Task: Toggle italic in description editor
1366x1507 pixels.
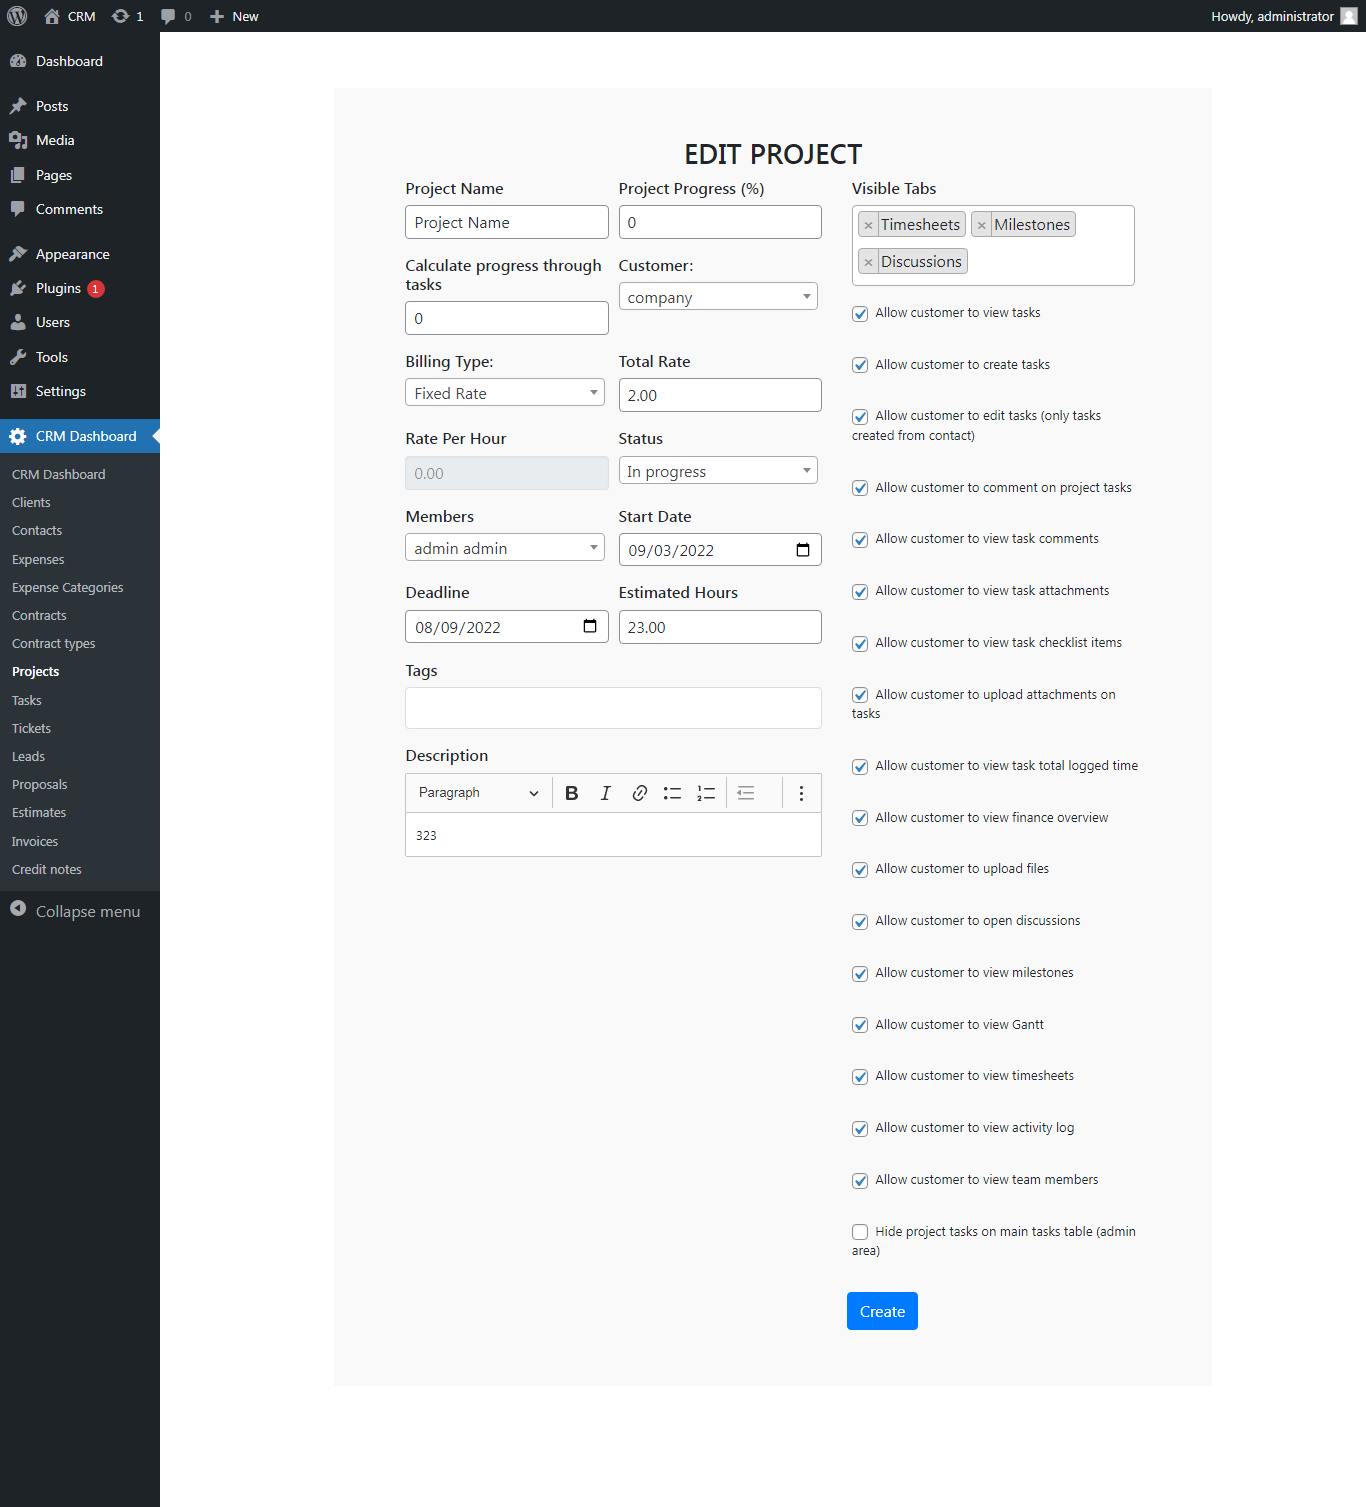Action: [605, 793]
